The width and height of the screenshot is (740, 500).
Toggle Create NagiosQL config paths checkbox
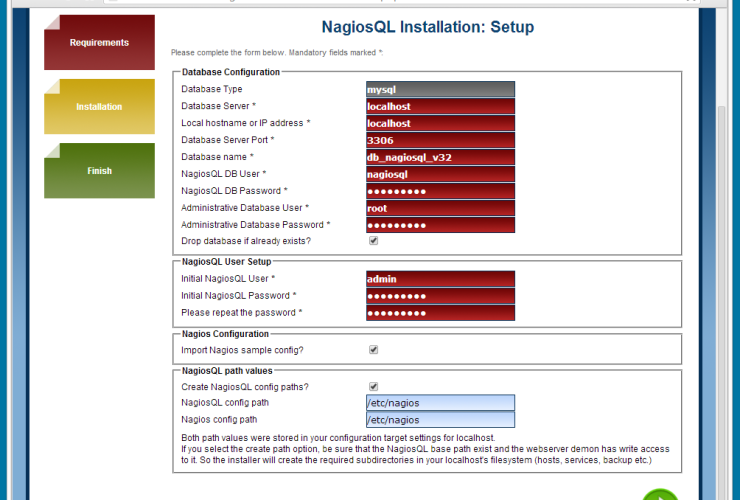point(373,386)
